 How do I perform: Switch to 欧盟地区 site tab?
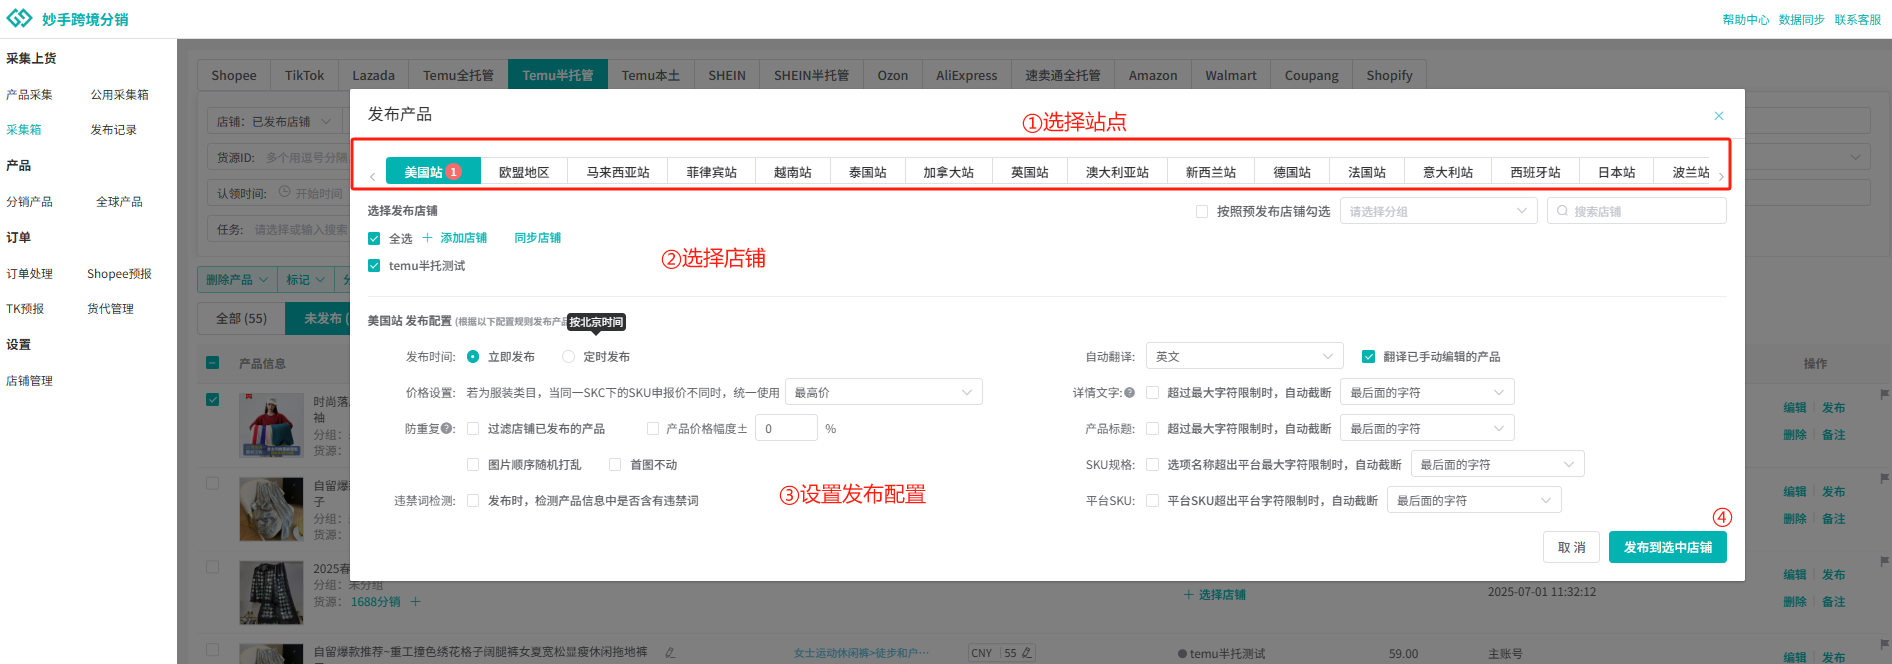(x=524, y=172)
